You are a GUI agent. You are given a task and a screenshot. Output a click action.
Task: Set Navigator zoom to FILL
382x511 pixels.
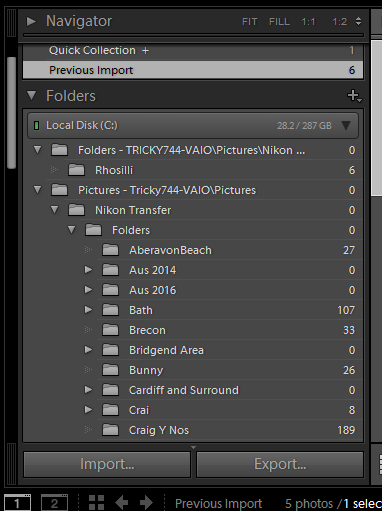tap(279, 22)
